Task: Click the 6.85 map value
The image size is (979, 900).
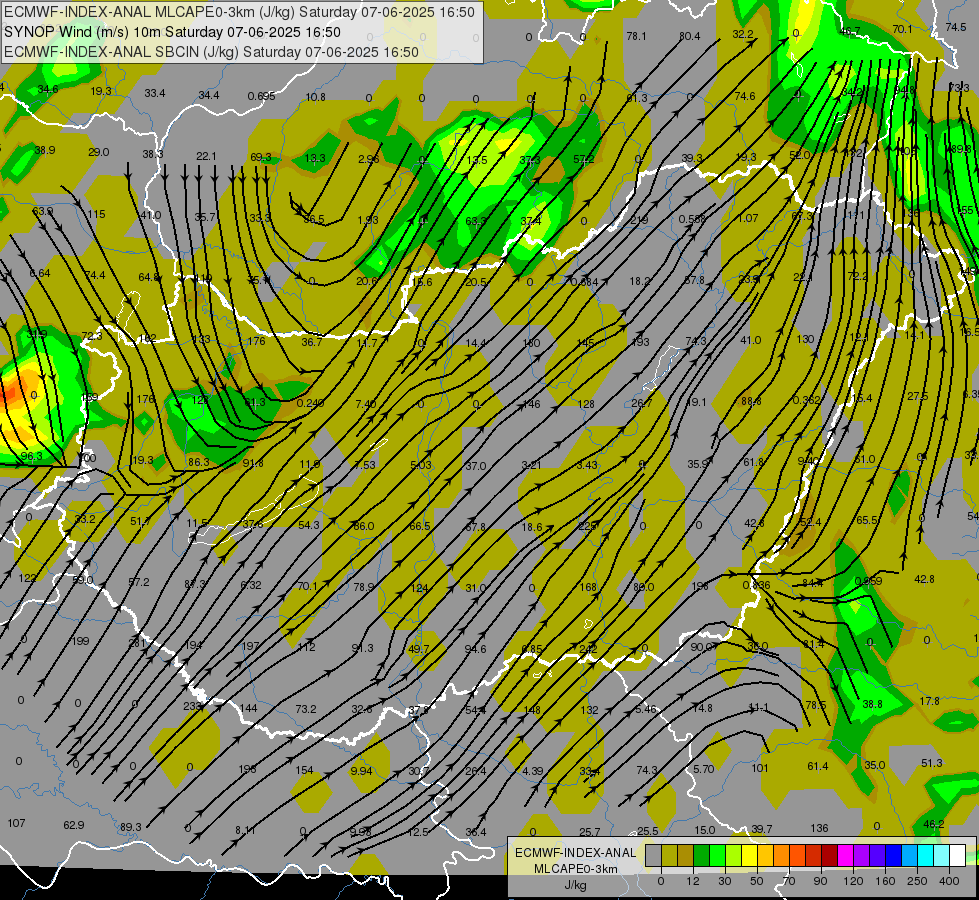Action: coord(531,649)
